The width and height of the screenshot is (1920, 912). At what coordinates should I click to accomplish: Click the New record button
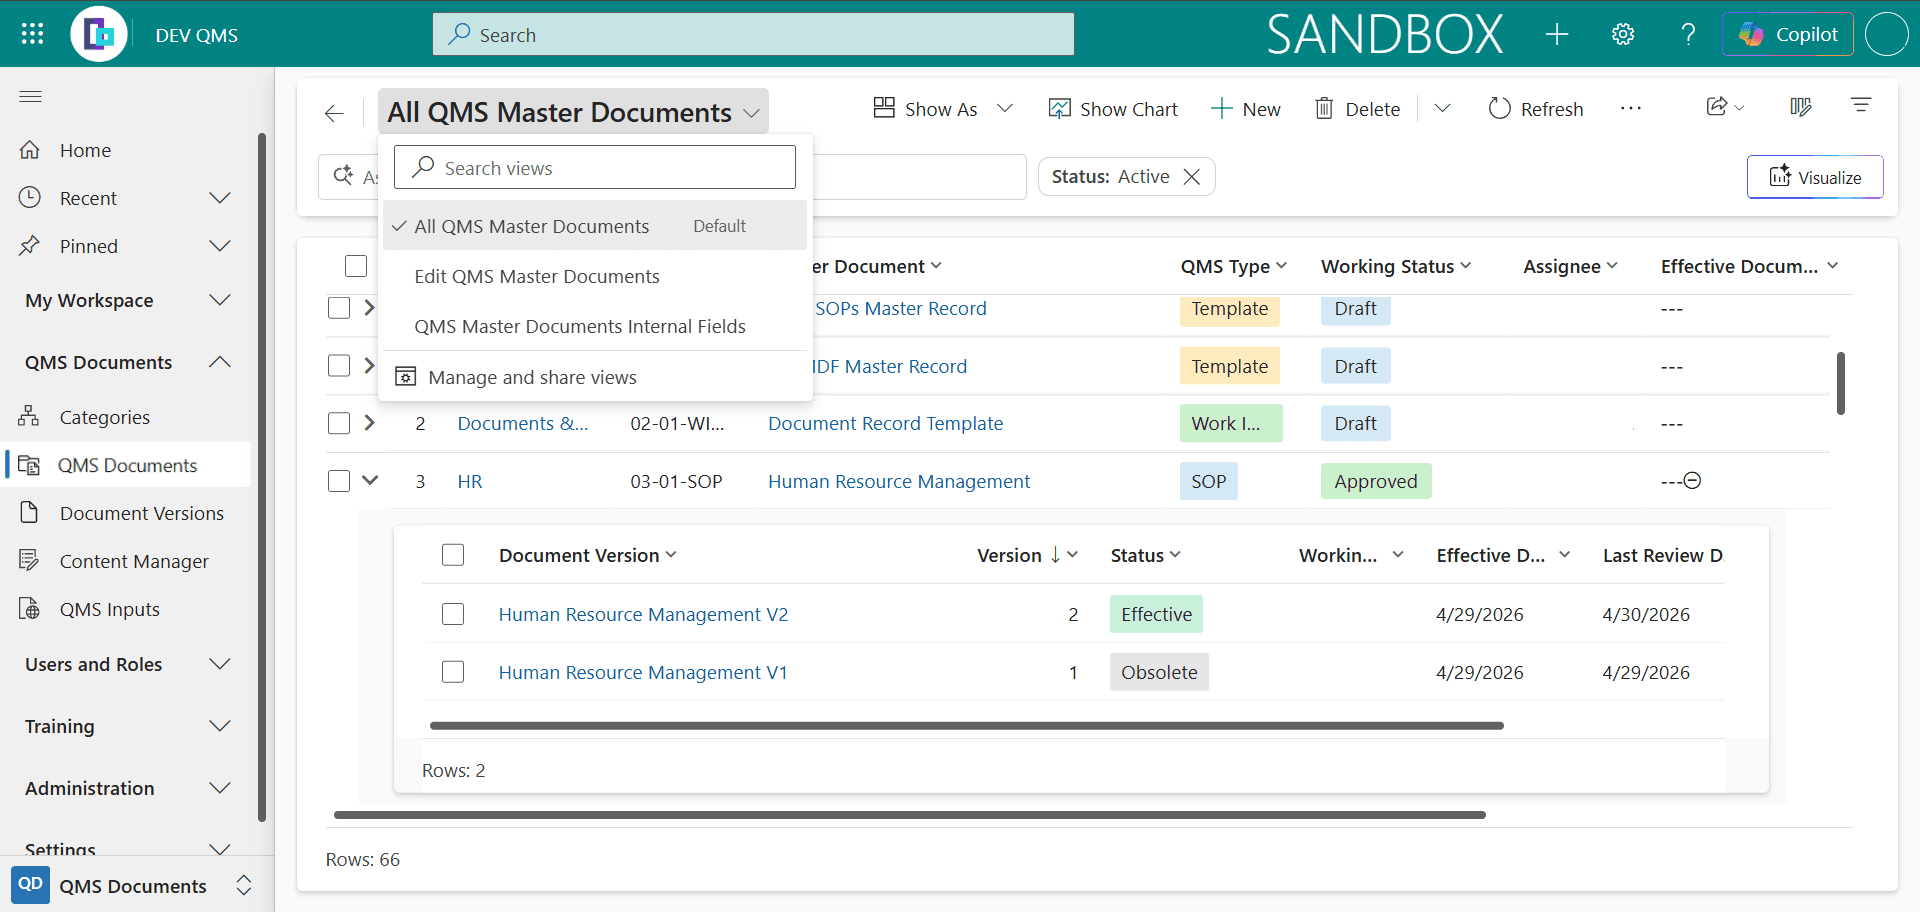[1245, 109]
